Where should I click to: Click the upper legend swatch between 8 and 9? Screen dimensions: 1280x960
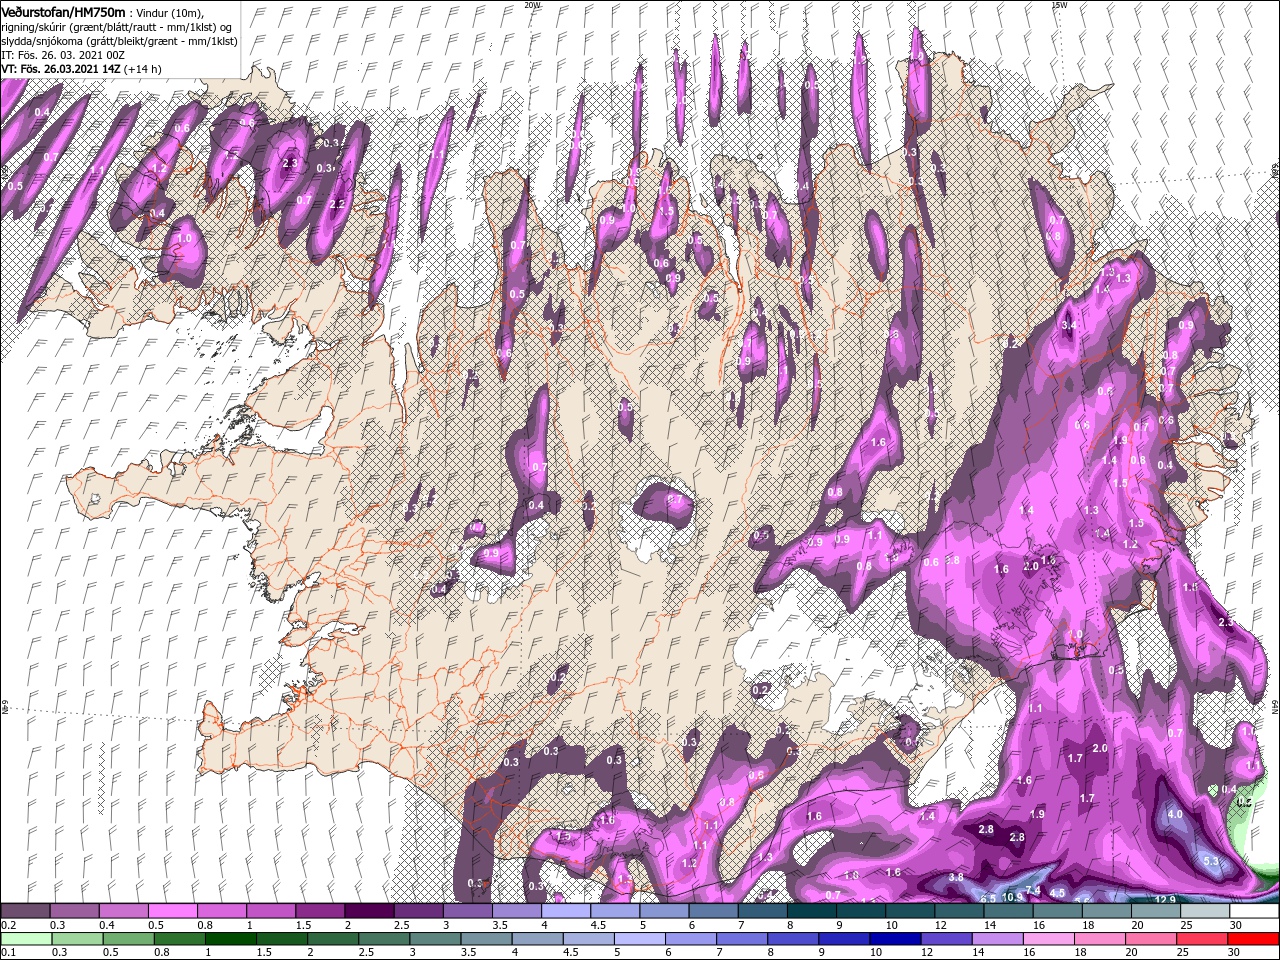pos(812,911)
